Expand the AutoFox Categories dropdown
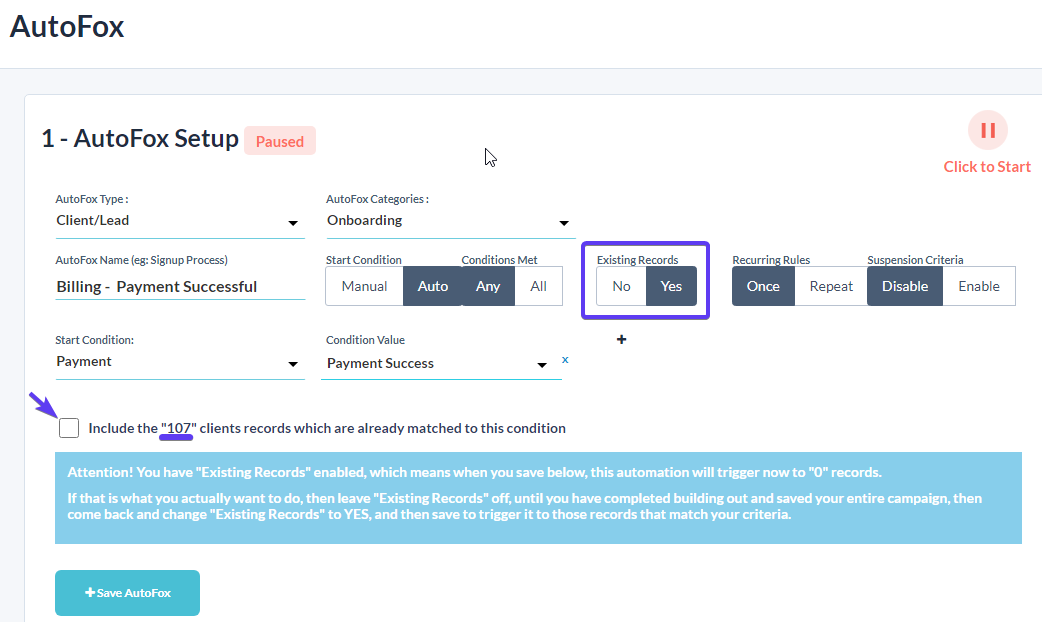Screen dimensions: 1042x622 point(451,221)
